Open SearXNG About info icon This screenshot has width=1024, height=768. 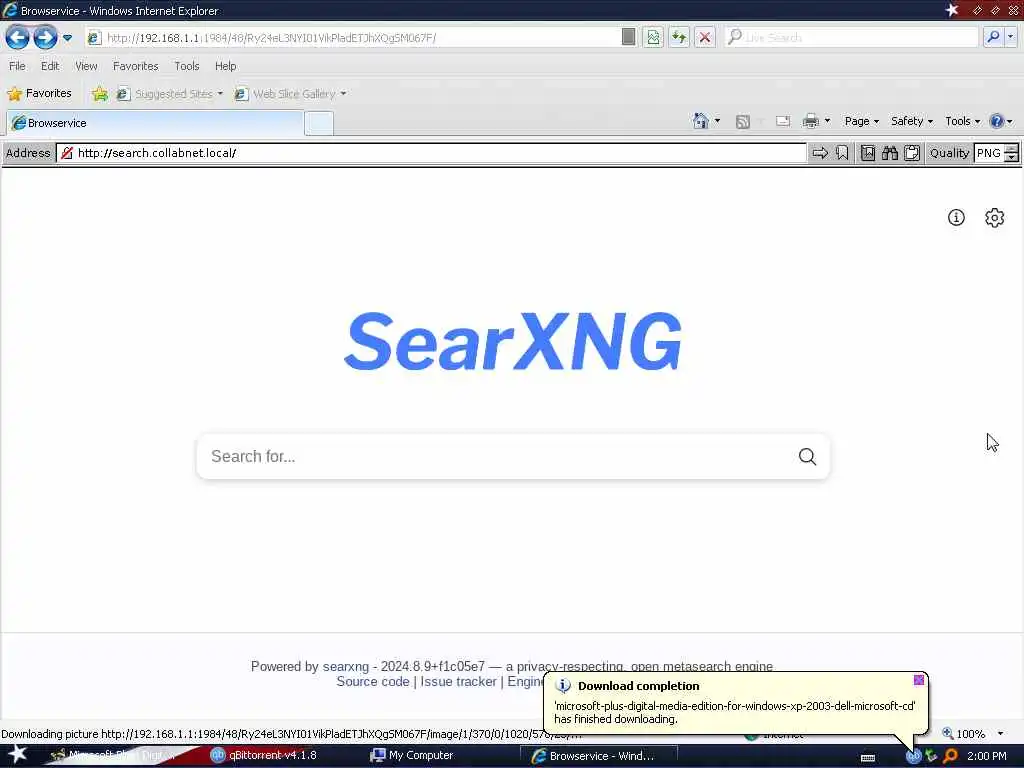tap(956, 217)
